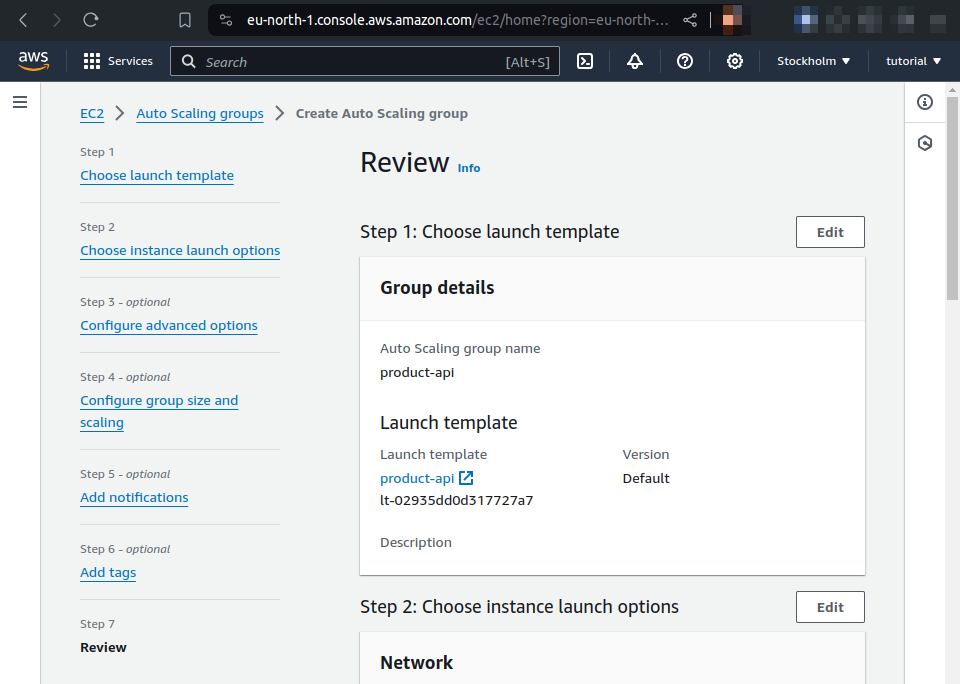960x684 pixels.
Task: Click the Info link beside Review
Action: 469,168
